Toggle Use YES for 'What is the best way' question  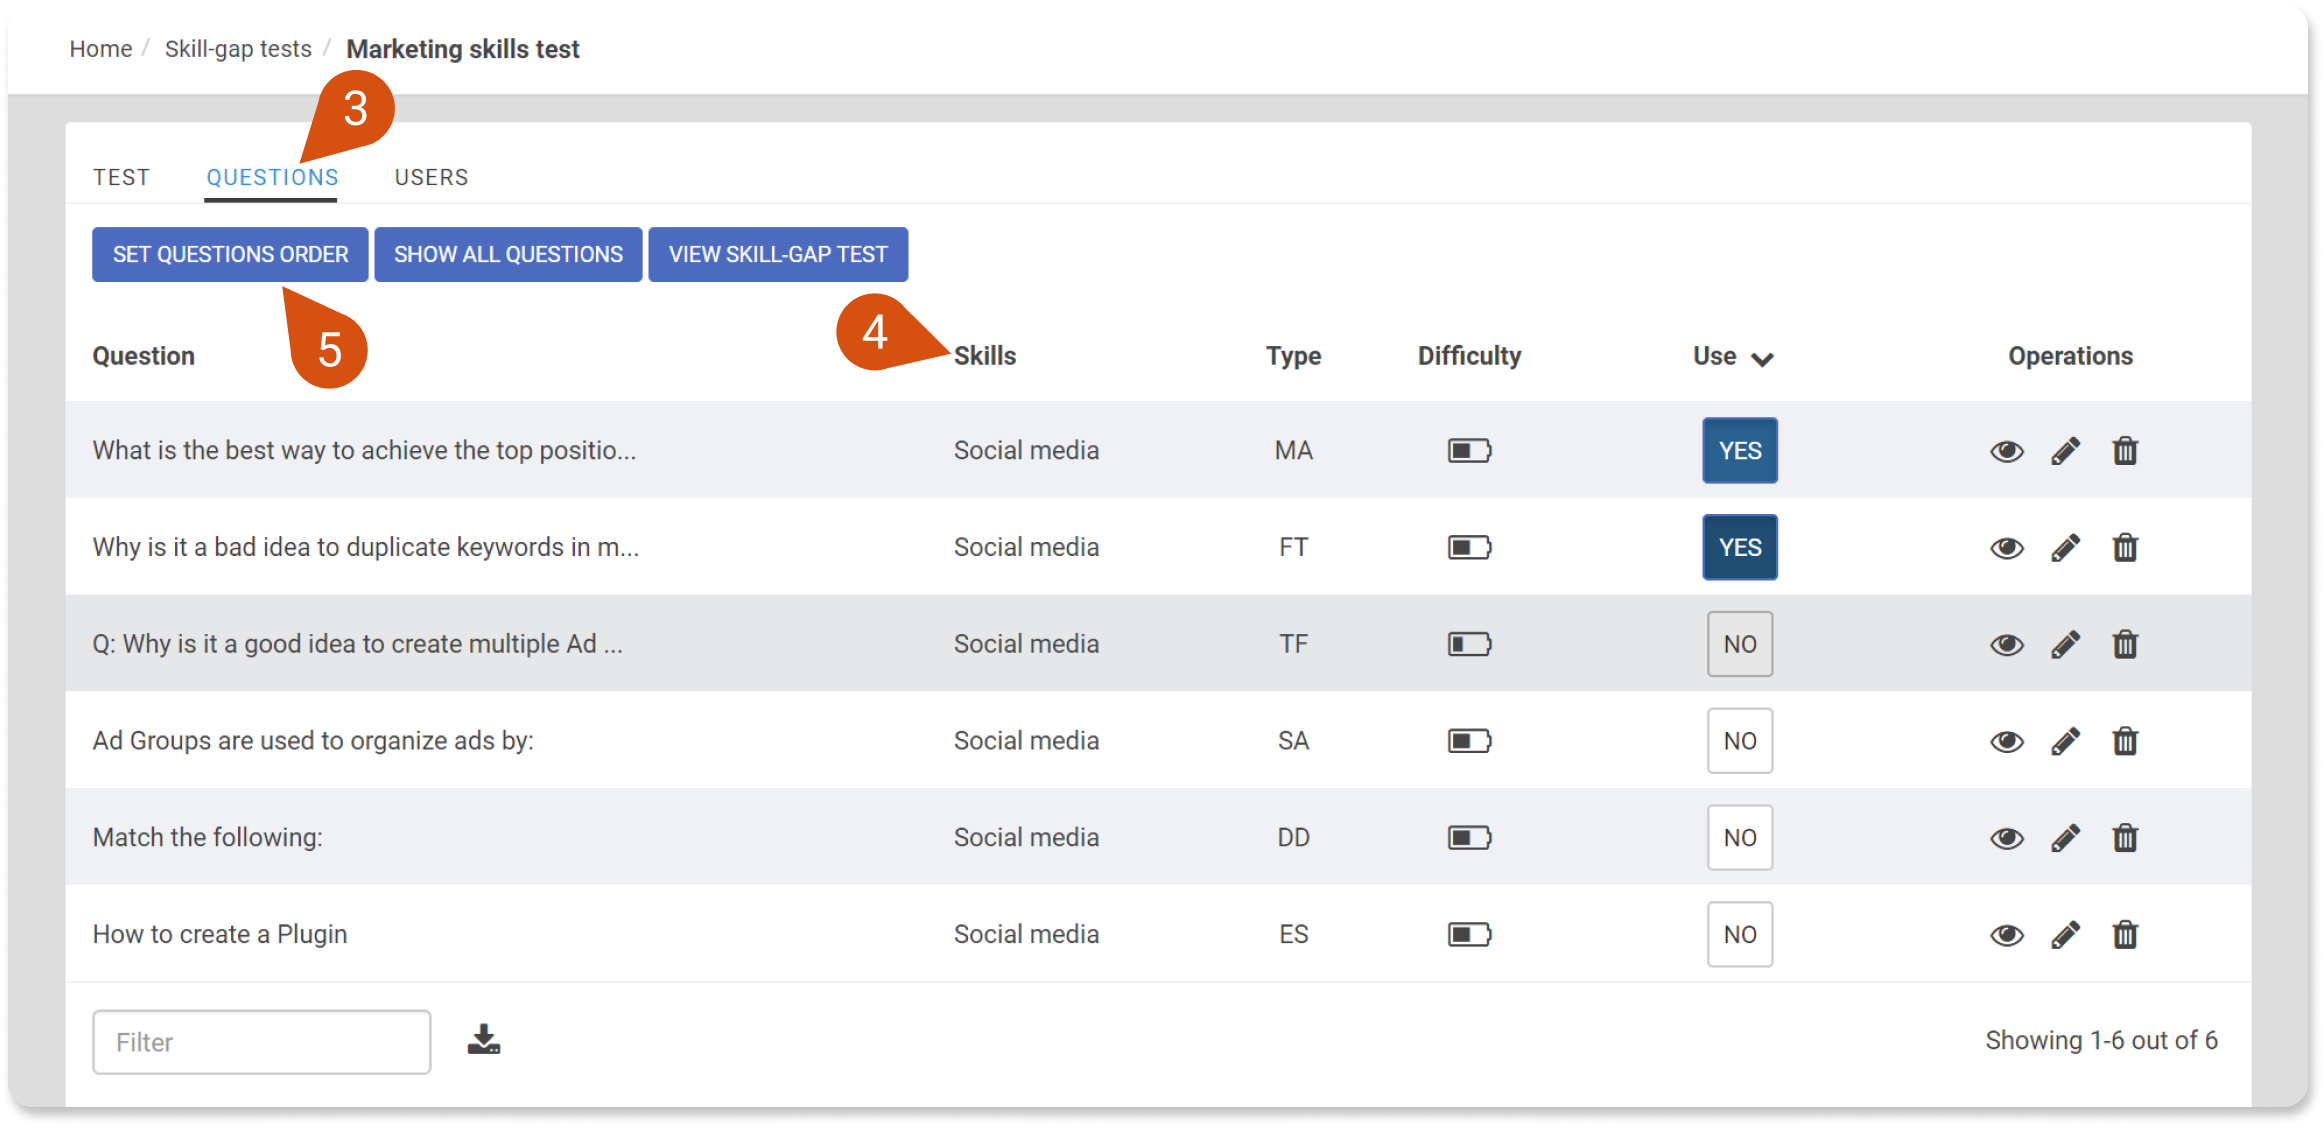[1740, 451]
